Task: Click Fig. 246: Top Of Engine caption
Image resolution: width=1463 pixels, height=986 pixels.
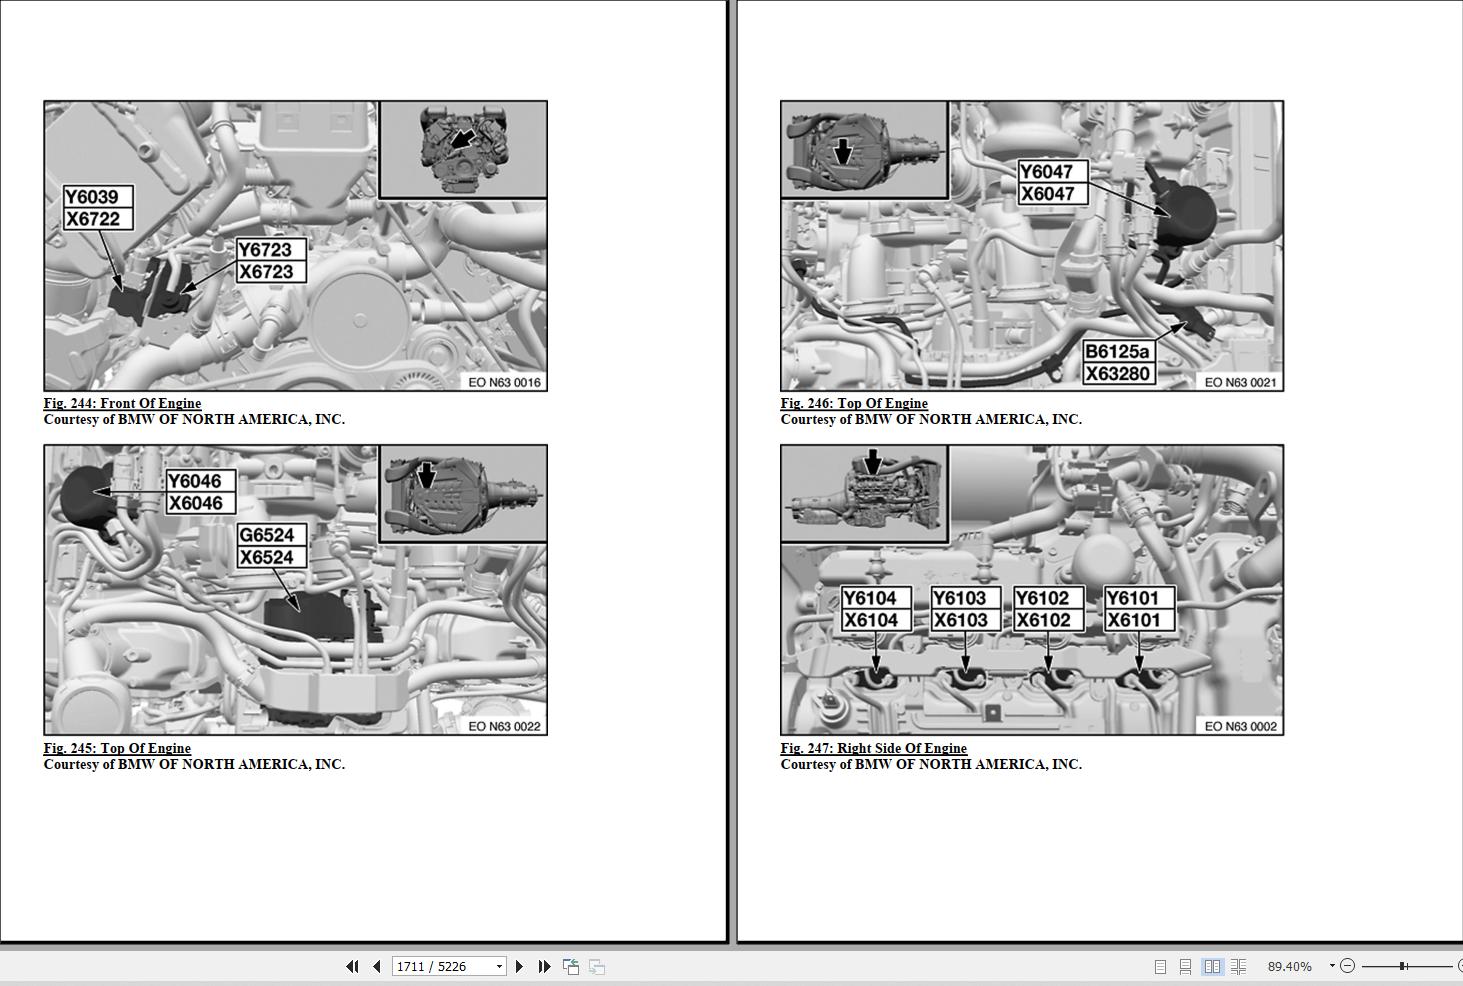Action: (x=854, y=404)
